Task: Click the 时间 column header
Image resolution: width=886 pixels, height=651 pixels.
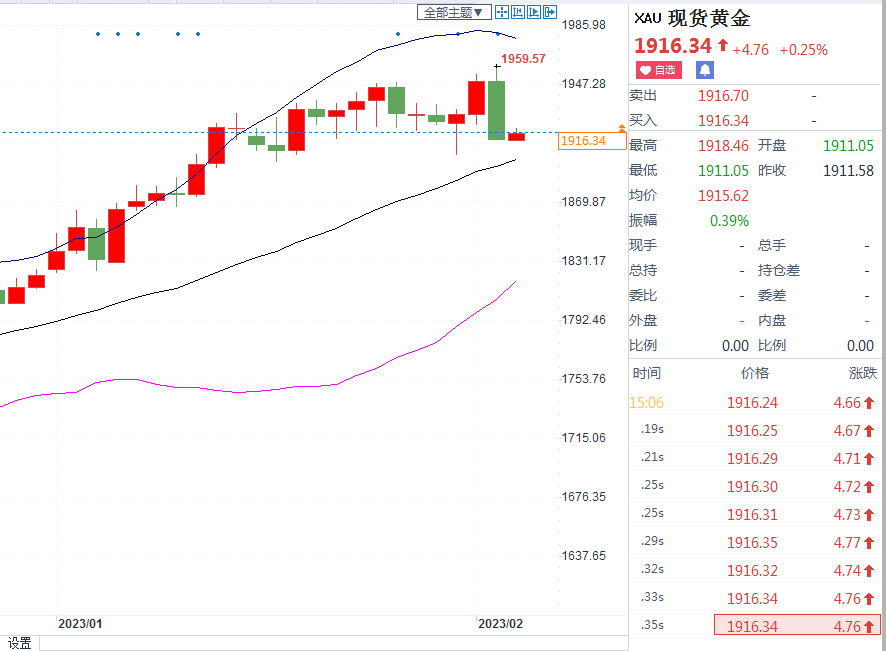Action: click(647, 373)
